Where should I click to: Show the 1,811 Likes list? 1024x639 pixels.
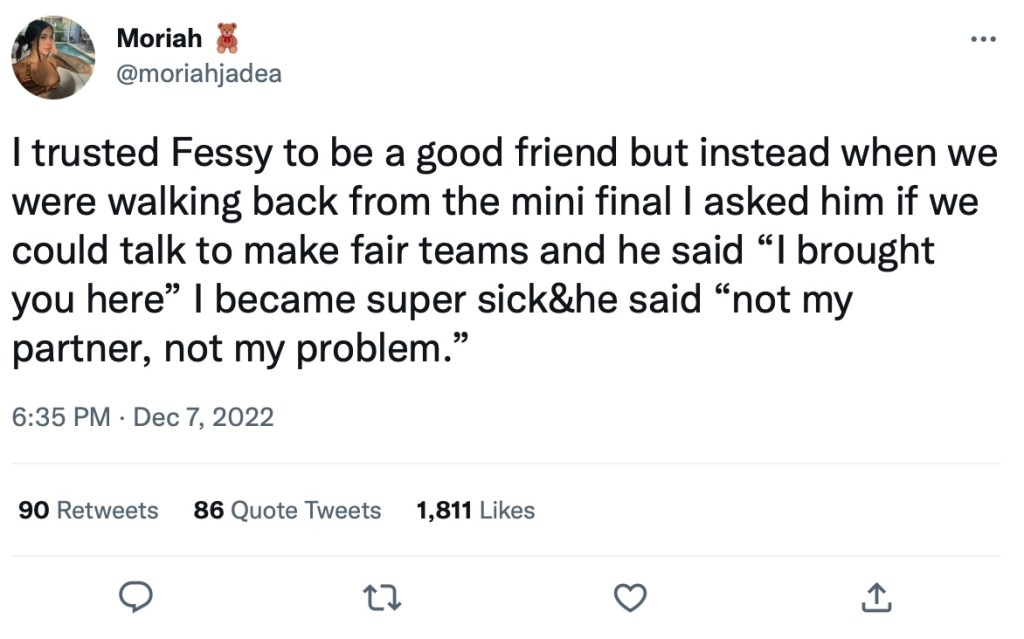(x=475, y=510)
